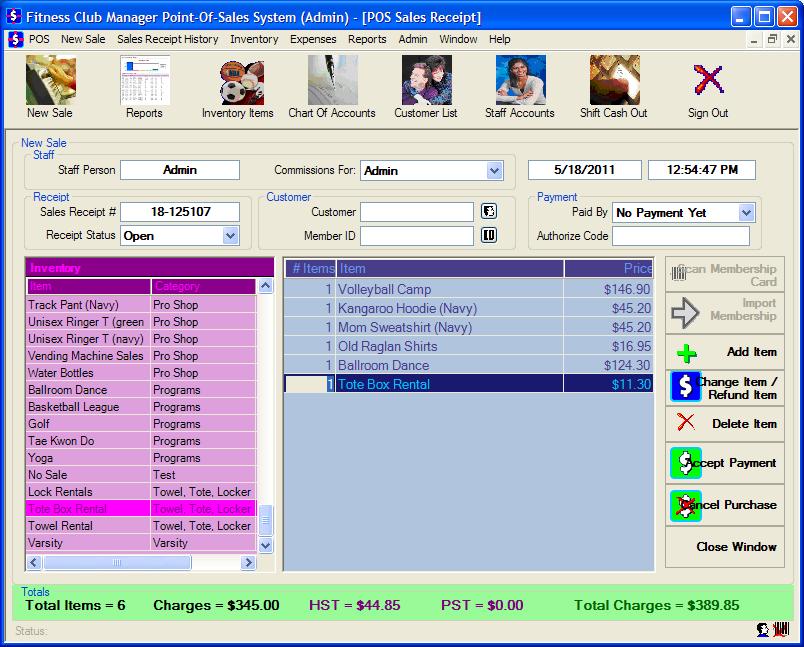This screenshot has width=804, height=647.
Task: Click the Sign Out X icon
Action: pyautogui.click(x=708, y=82)
